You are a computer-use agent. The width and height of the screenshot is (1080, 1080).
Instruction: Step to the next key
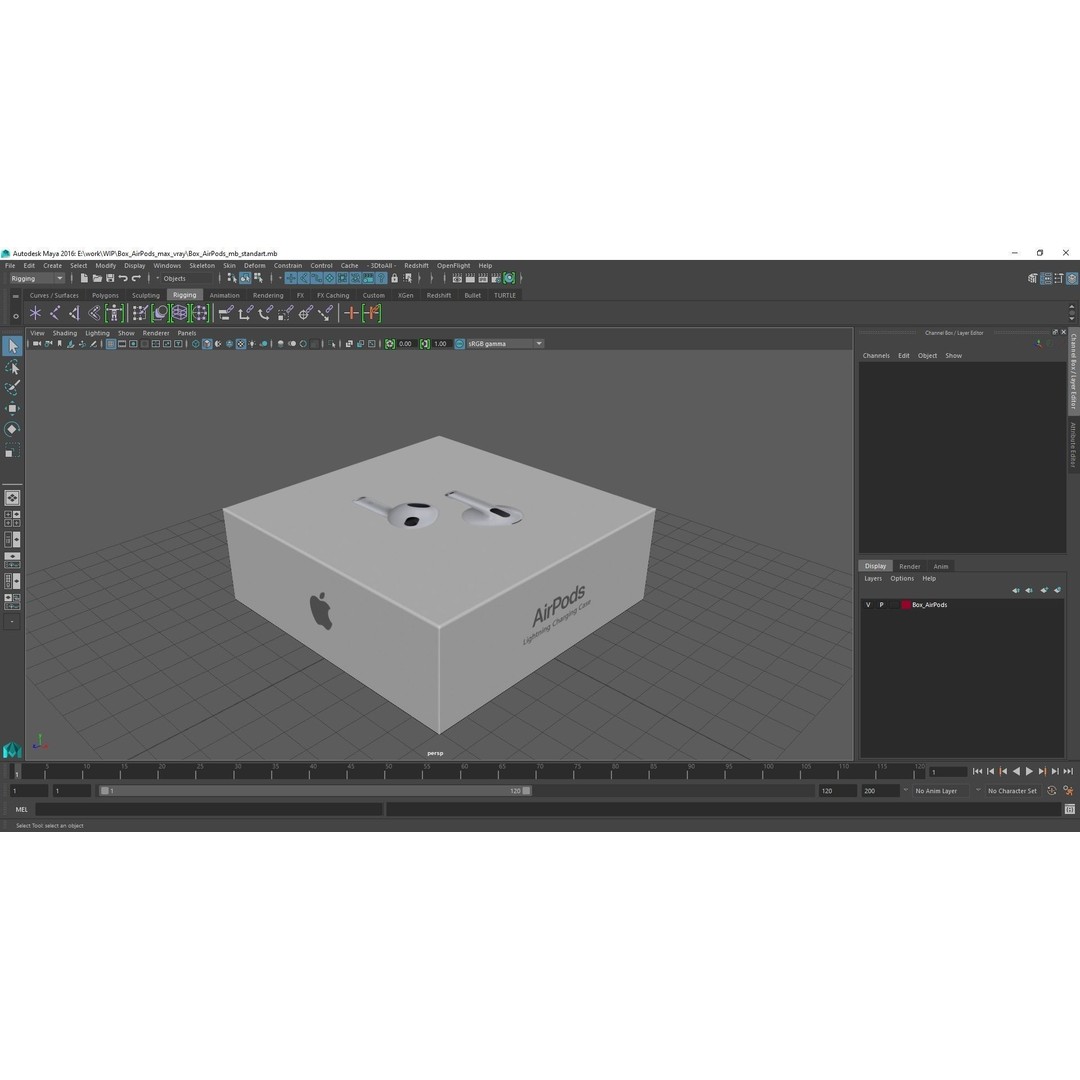(x=1042, y=771)
